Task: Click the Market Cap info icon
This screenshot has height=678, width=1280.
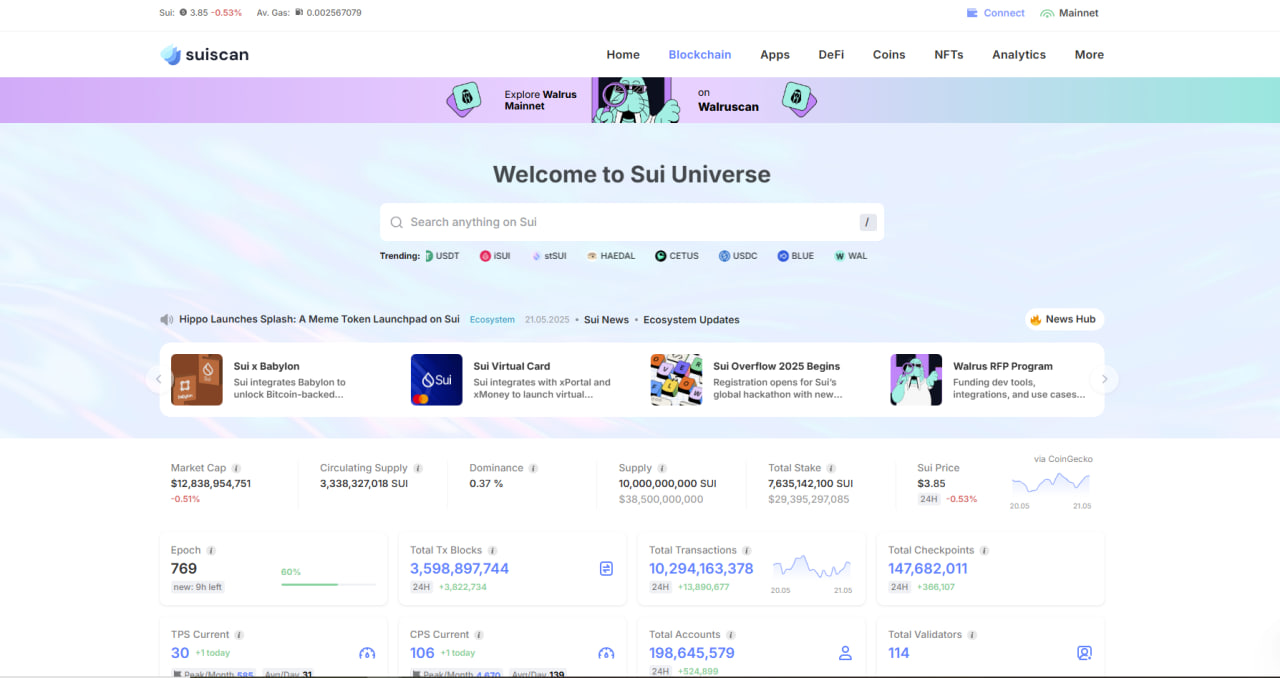Action: coord(236,468)
